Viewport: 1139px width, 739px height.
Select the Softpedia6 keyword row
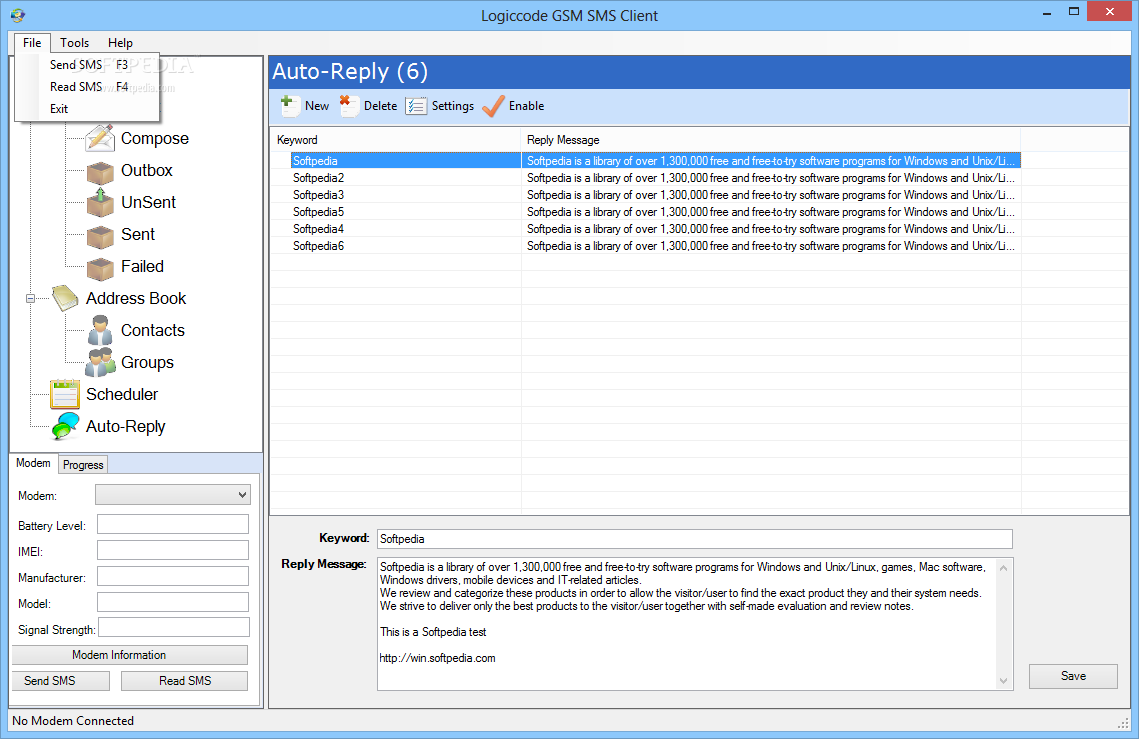646,246
